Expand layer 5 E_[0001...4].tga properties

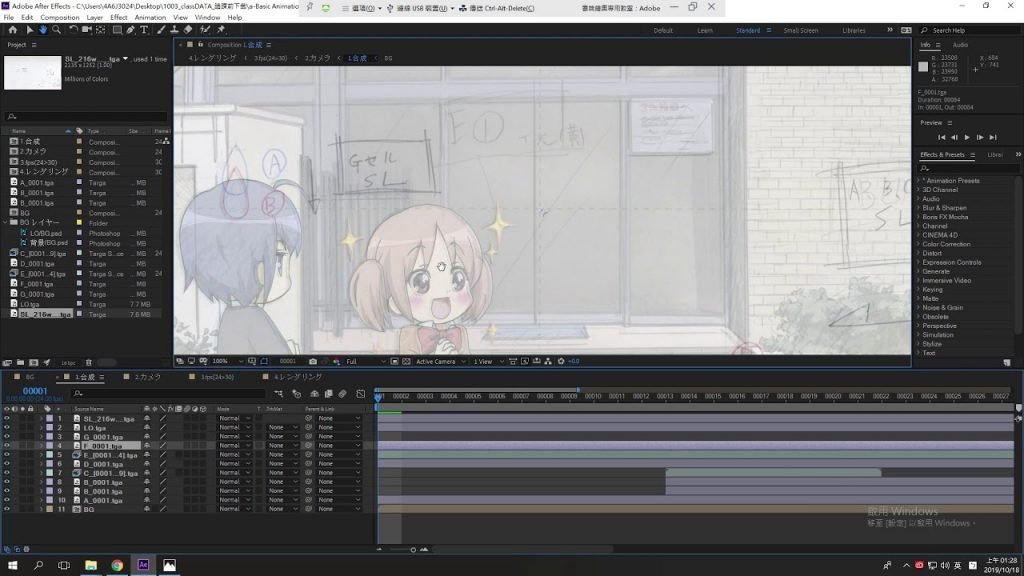pyautogui.click(x=41, y=455)
